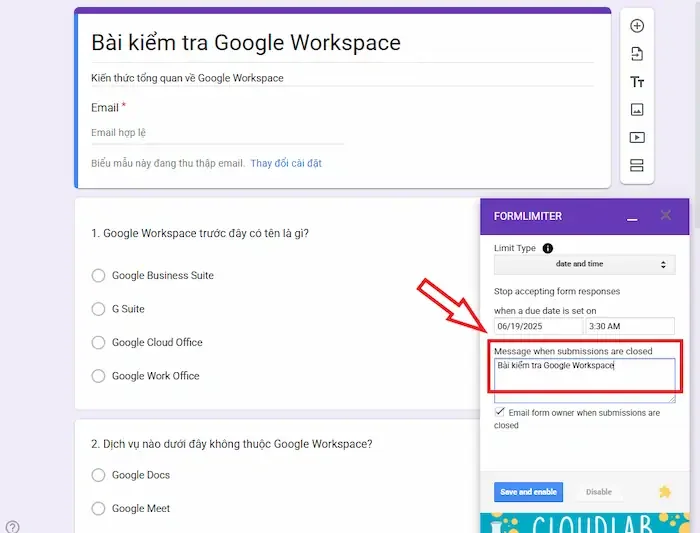Insert an image into the form
Screen dimensions: 700x533
(637, 110)
